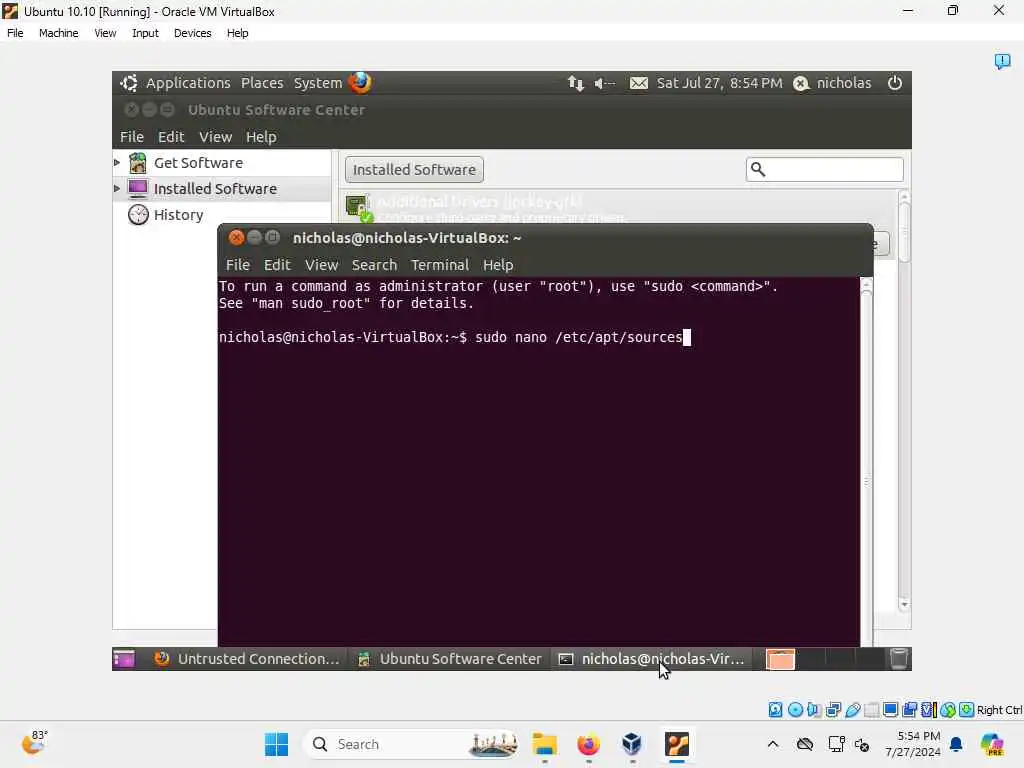Switch to Ubuntu Software Center taskbar window
Image resolution: width=1024 pixels, height=768 pixels.
tap(450, 659)
